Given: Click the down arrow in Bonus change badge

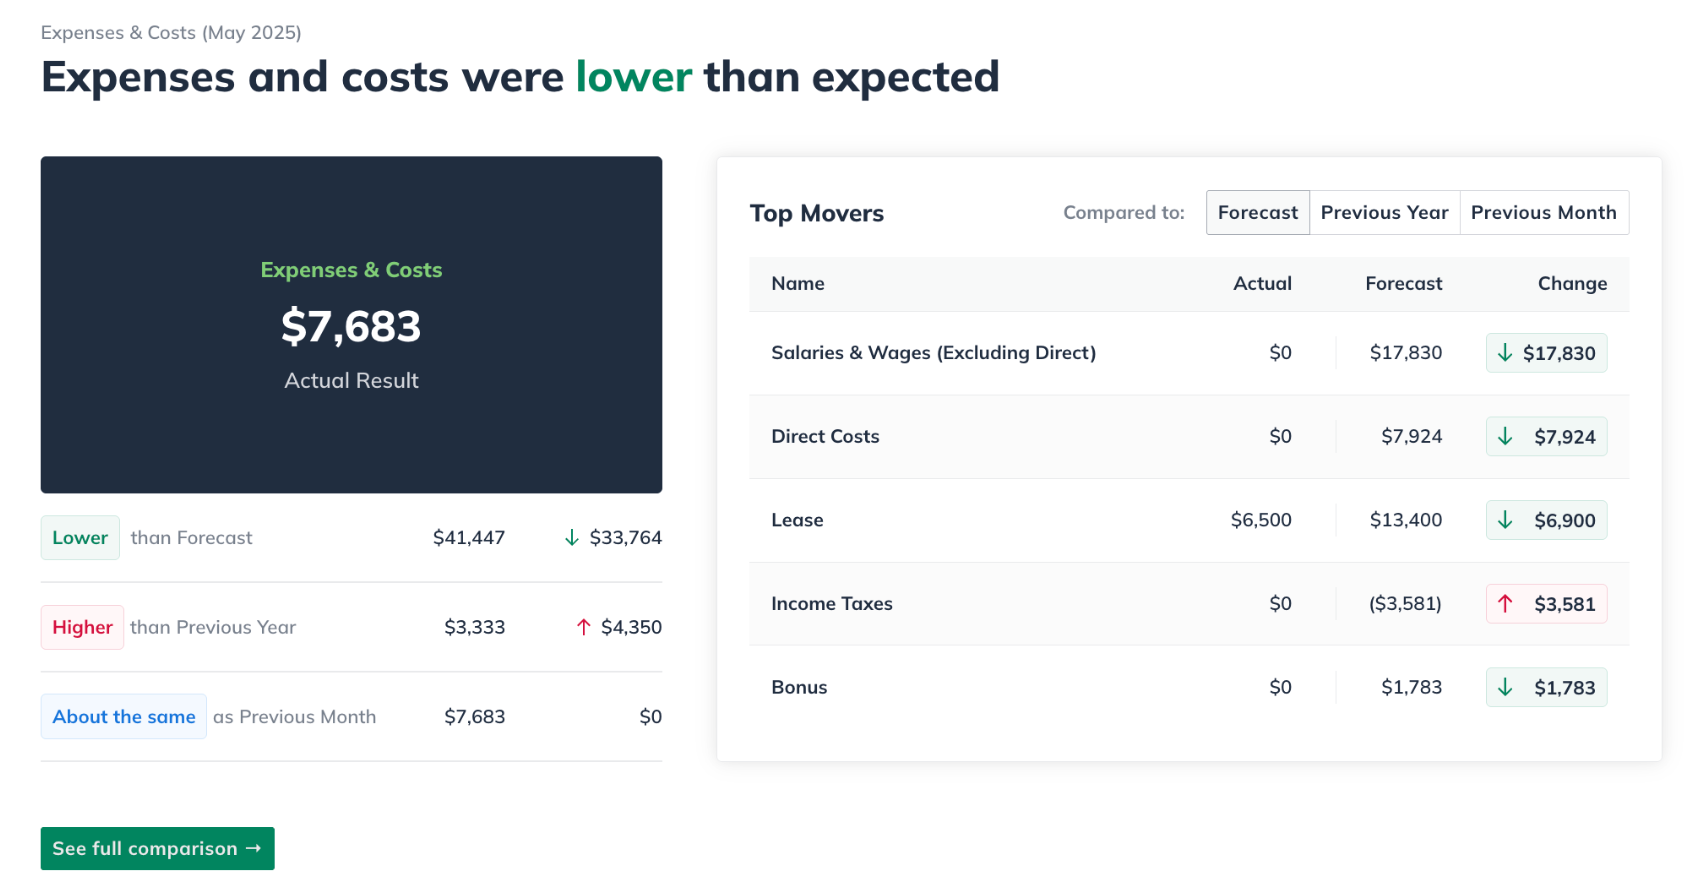Looking at the screenshot, I should (1504, 687).
